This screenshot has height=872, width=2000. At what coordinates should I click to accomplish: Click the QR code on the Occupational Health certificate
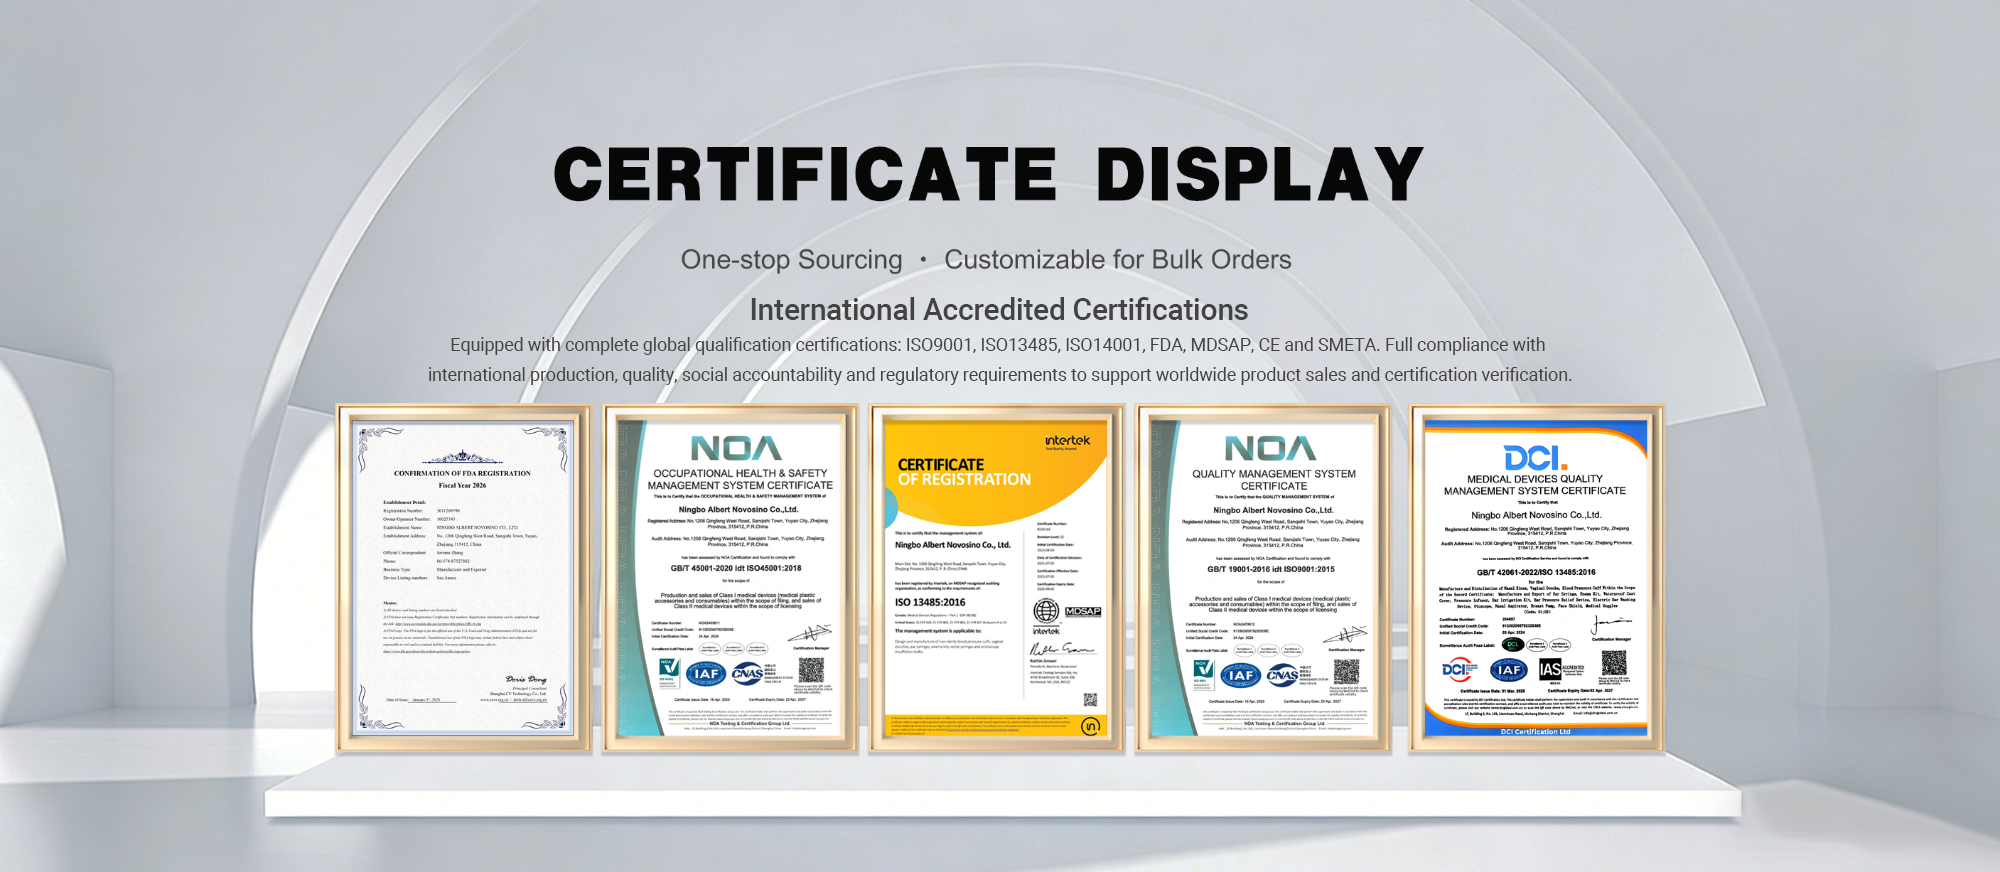(811, 670)
